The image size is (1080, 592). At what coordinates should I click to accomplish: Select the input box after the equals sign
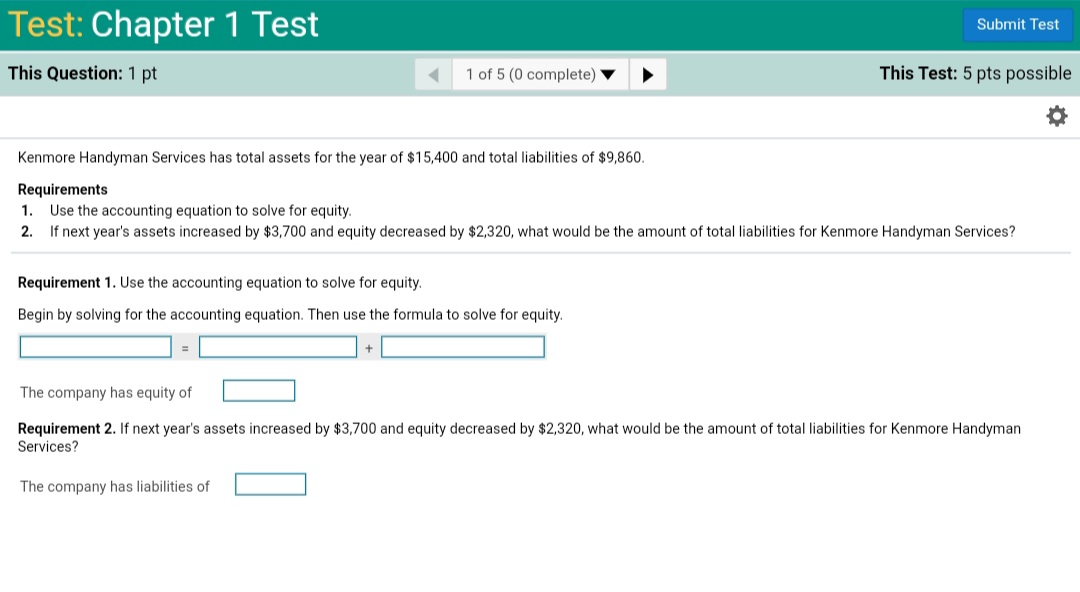coord(278,346)
